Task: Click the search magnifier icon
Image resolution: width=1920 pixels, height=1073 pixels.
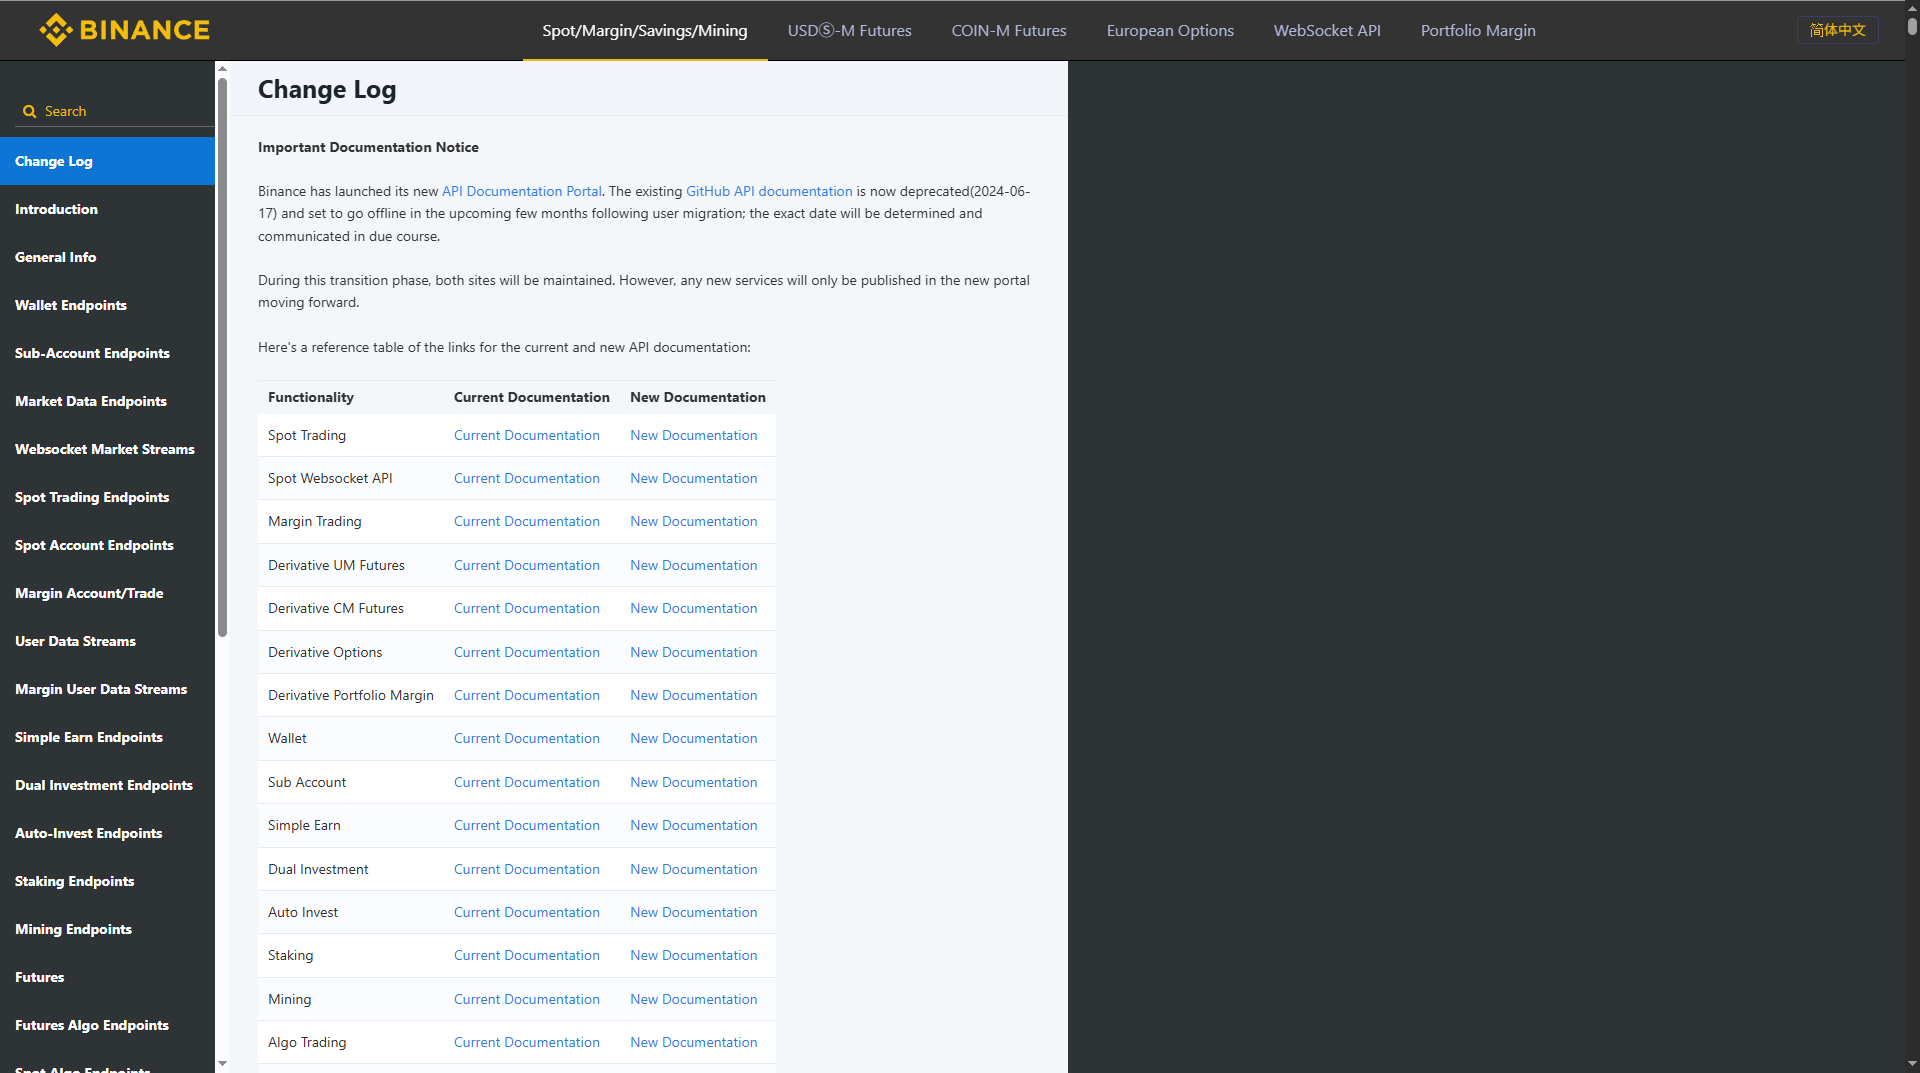Action: 29,112
